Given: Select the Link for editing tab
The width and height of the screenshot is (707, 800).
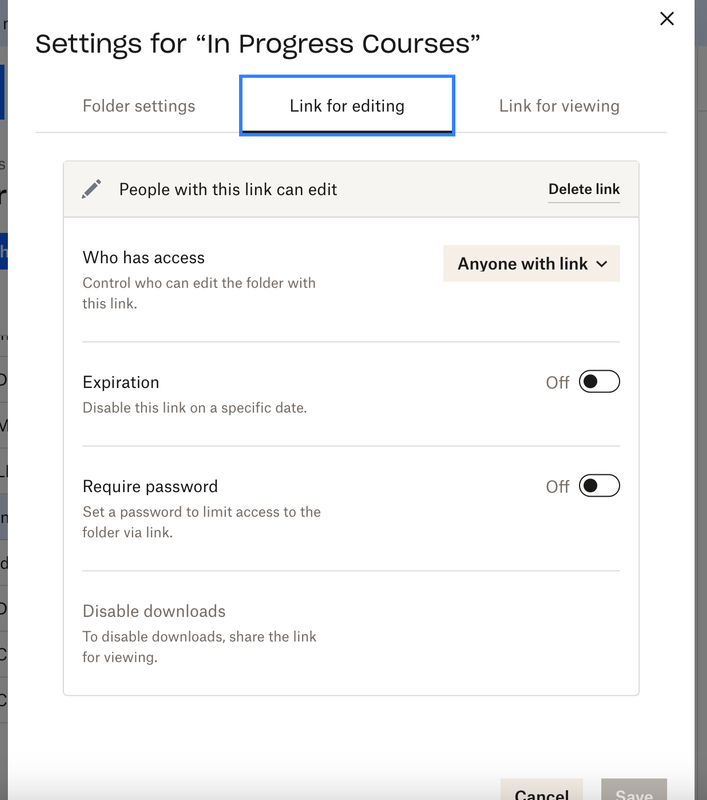Looking at the screenshot, I should tap(347, 106).
